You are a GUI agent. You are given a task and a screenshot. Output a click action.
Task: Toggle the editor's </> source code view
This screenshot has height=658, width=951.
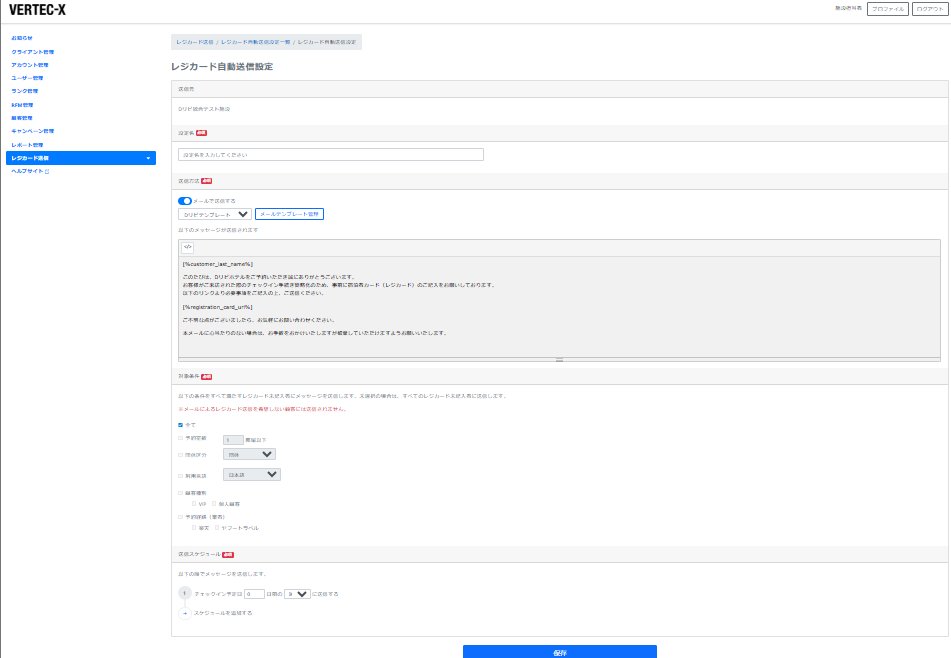(x=187, y=247)
